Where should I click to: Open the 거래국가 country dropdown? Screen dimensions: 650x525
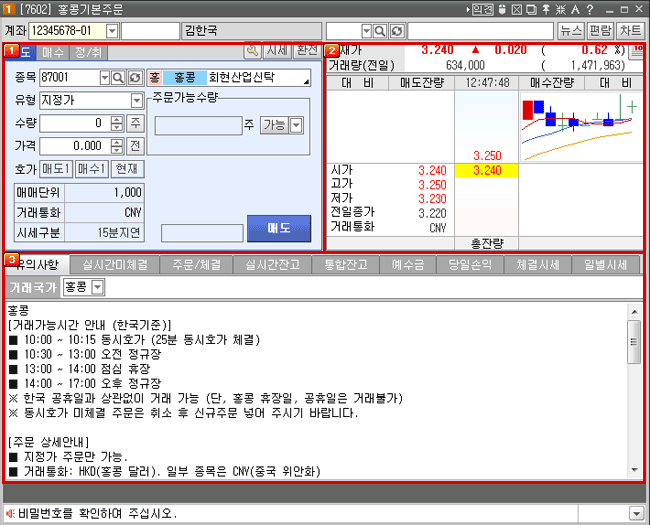click(x=97, y=287)
